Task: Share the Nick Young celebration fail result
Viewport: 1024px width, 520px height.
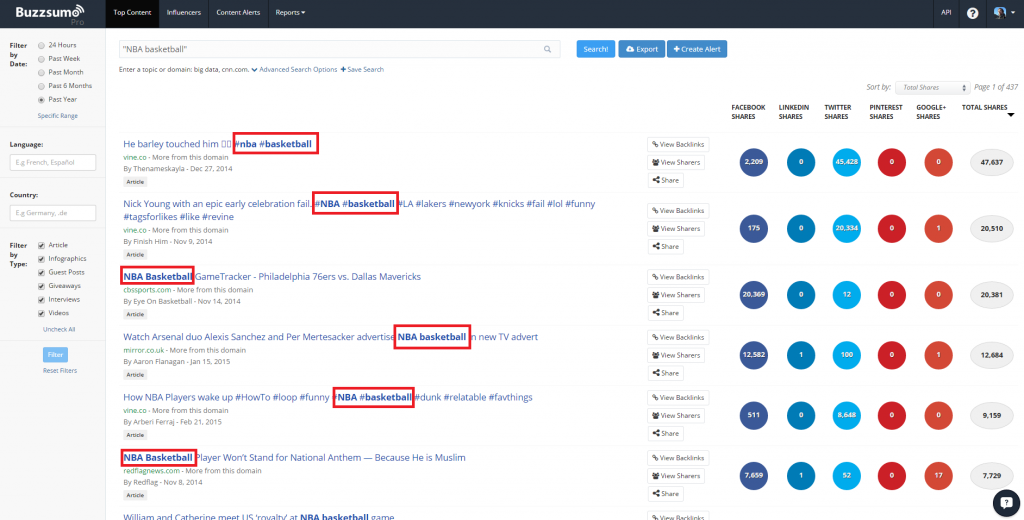Action: (x=665, y=247)
